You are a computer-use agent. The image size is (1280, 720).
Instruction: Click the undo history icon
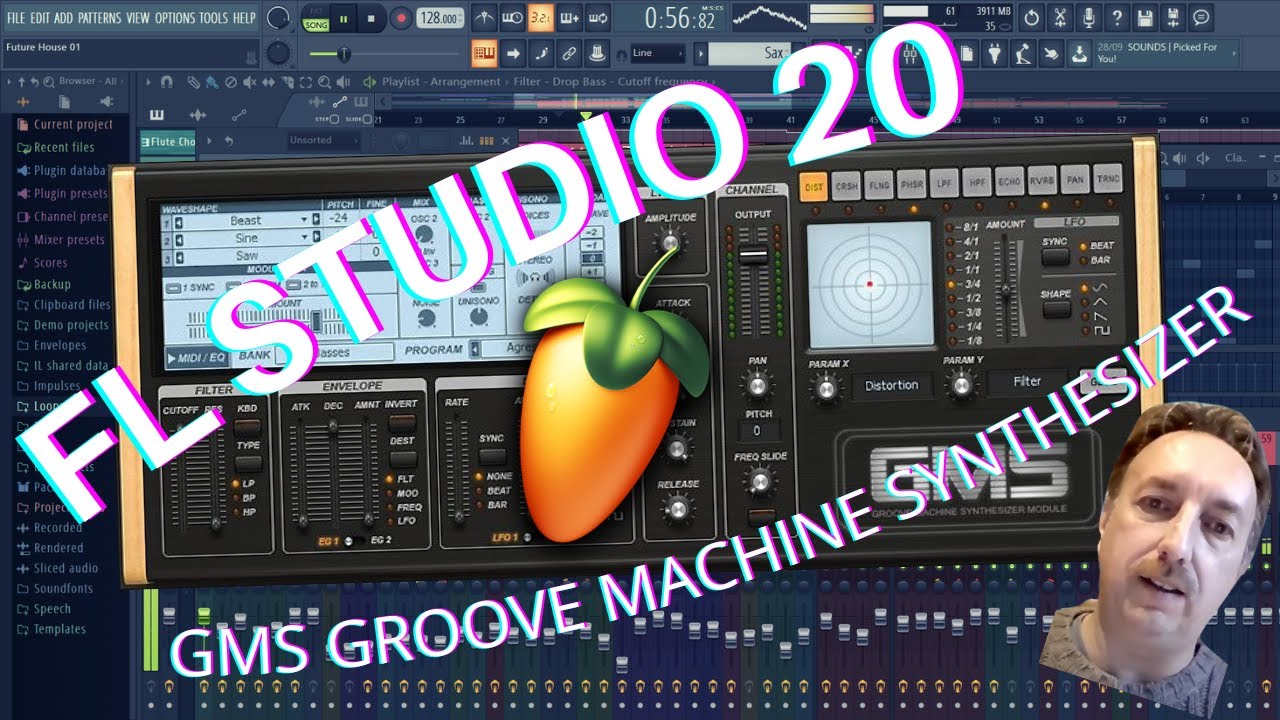1032,18
